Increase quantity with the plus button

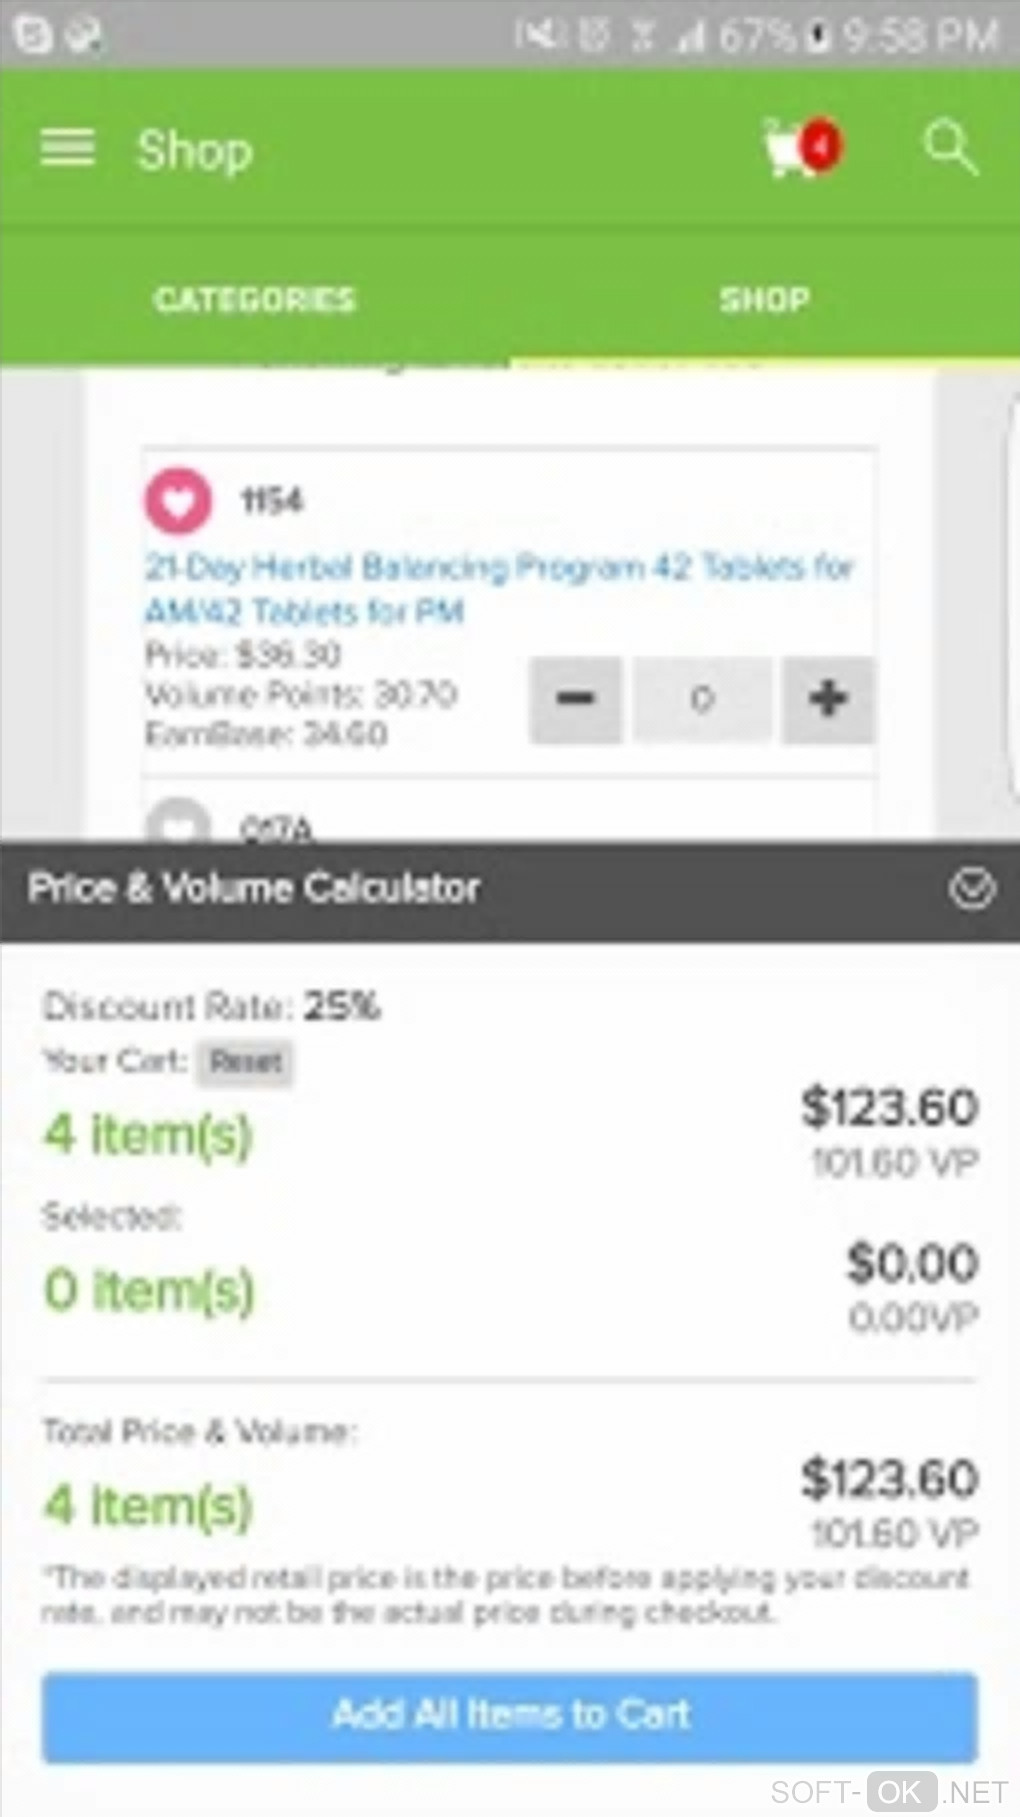tap(827, 699)
